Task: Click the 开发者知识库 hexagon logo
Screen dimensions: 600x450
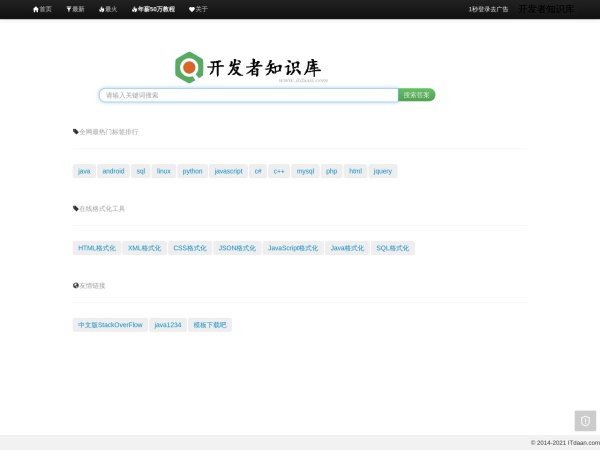Action: 189,68
